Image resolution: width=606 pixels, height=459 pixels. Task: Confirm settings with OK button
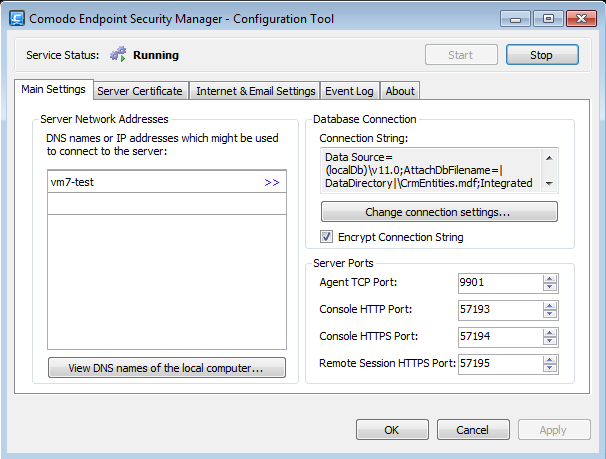coord(392,430)
